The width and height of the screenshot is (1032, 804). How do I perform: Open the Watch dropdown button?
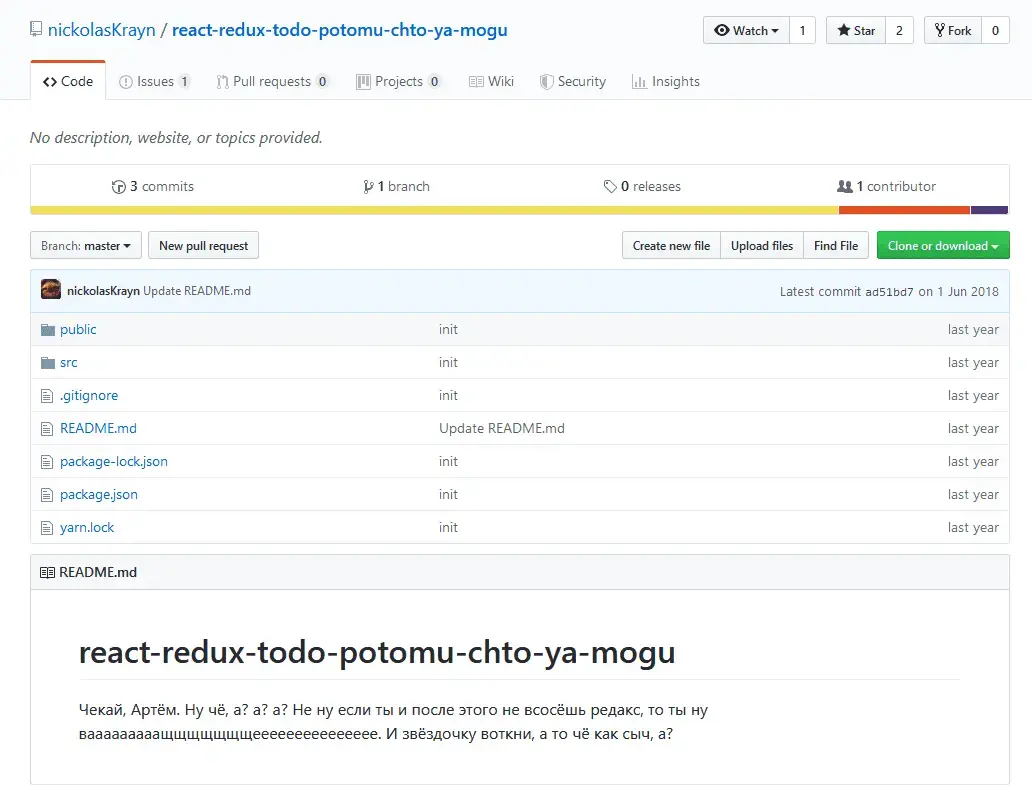(x=746, y=30)
